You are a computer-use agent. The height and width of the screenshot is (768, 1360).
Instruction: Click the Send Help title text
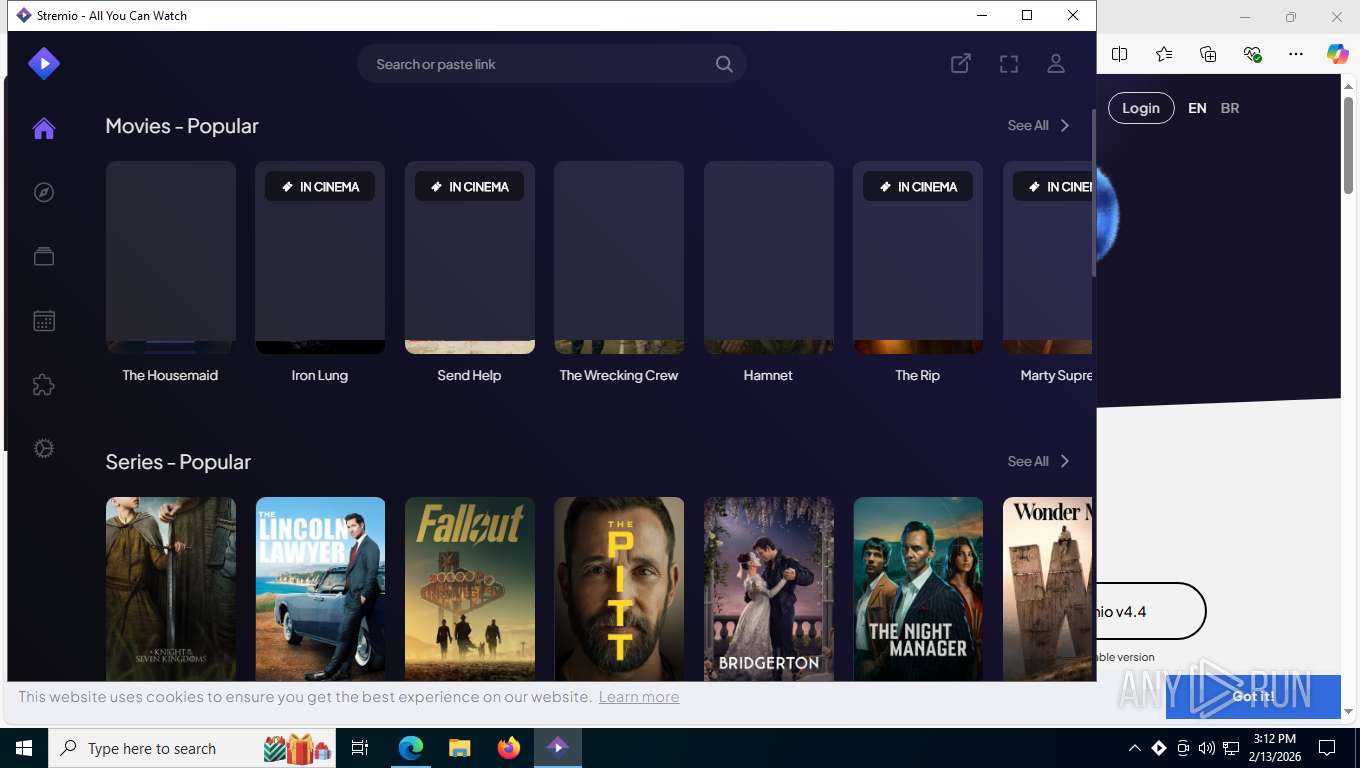coord(469,375)
